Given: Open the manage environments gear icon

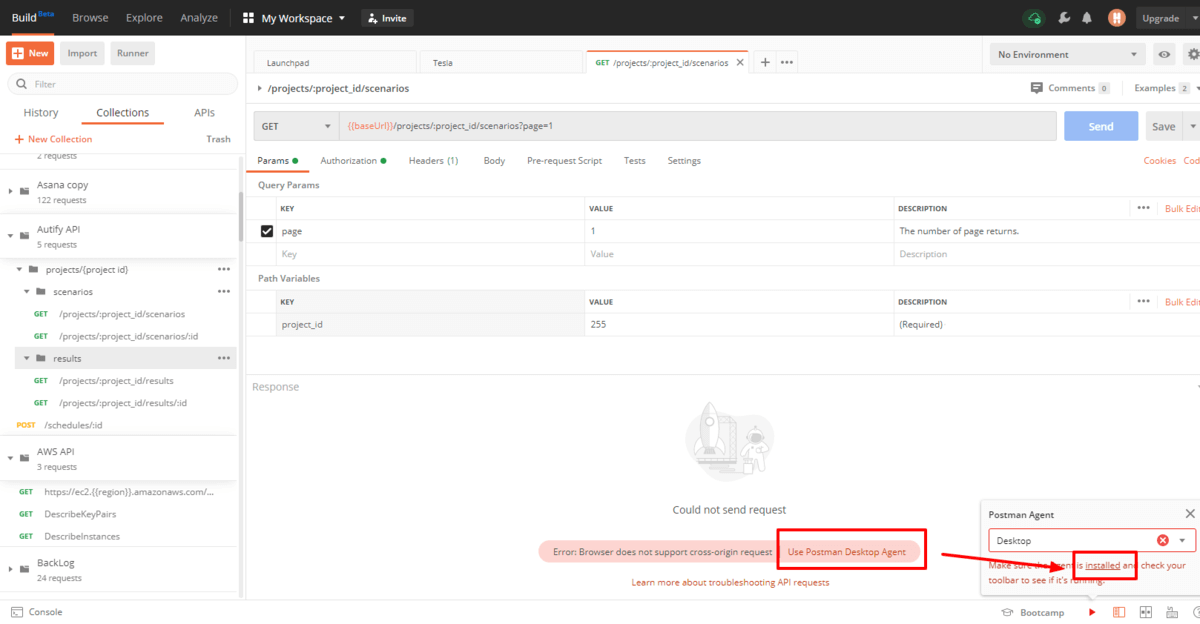Looking at the screenshot, I should tap(1191, 54).
